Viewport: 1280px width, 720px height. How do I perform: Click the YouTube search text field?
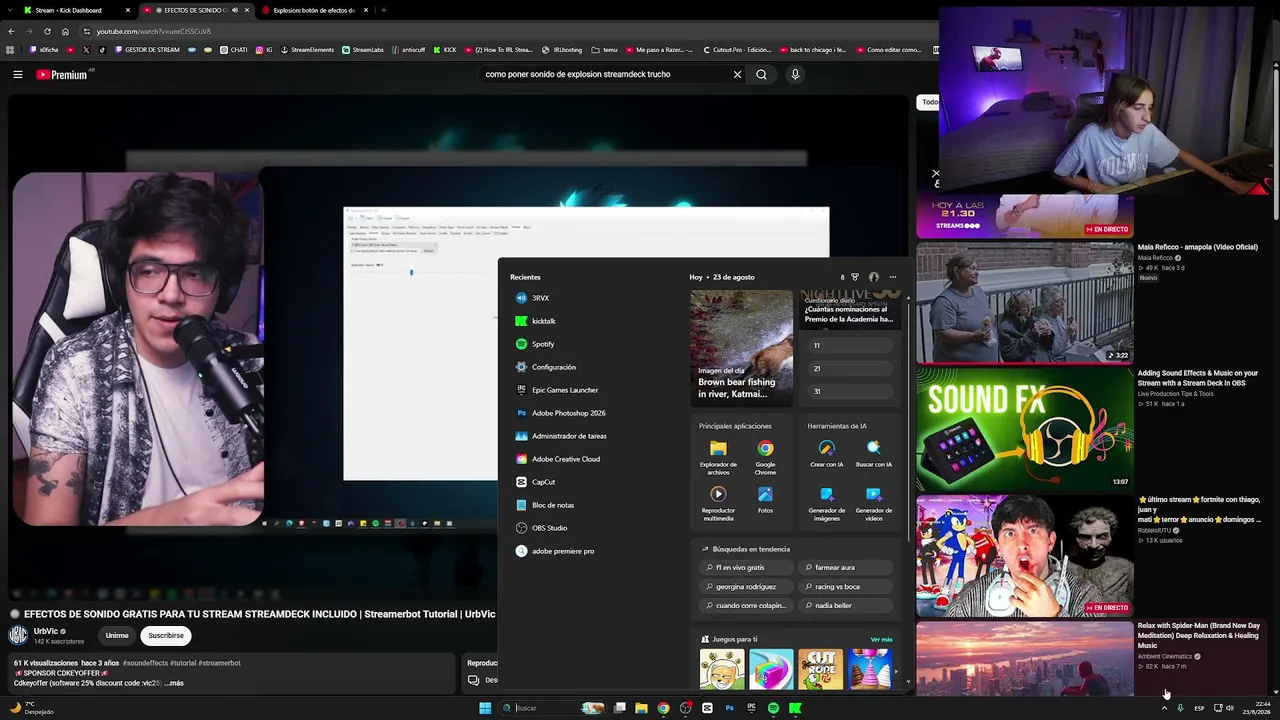pos(603,74)
